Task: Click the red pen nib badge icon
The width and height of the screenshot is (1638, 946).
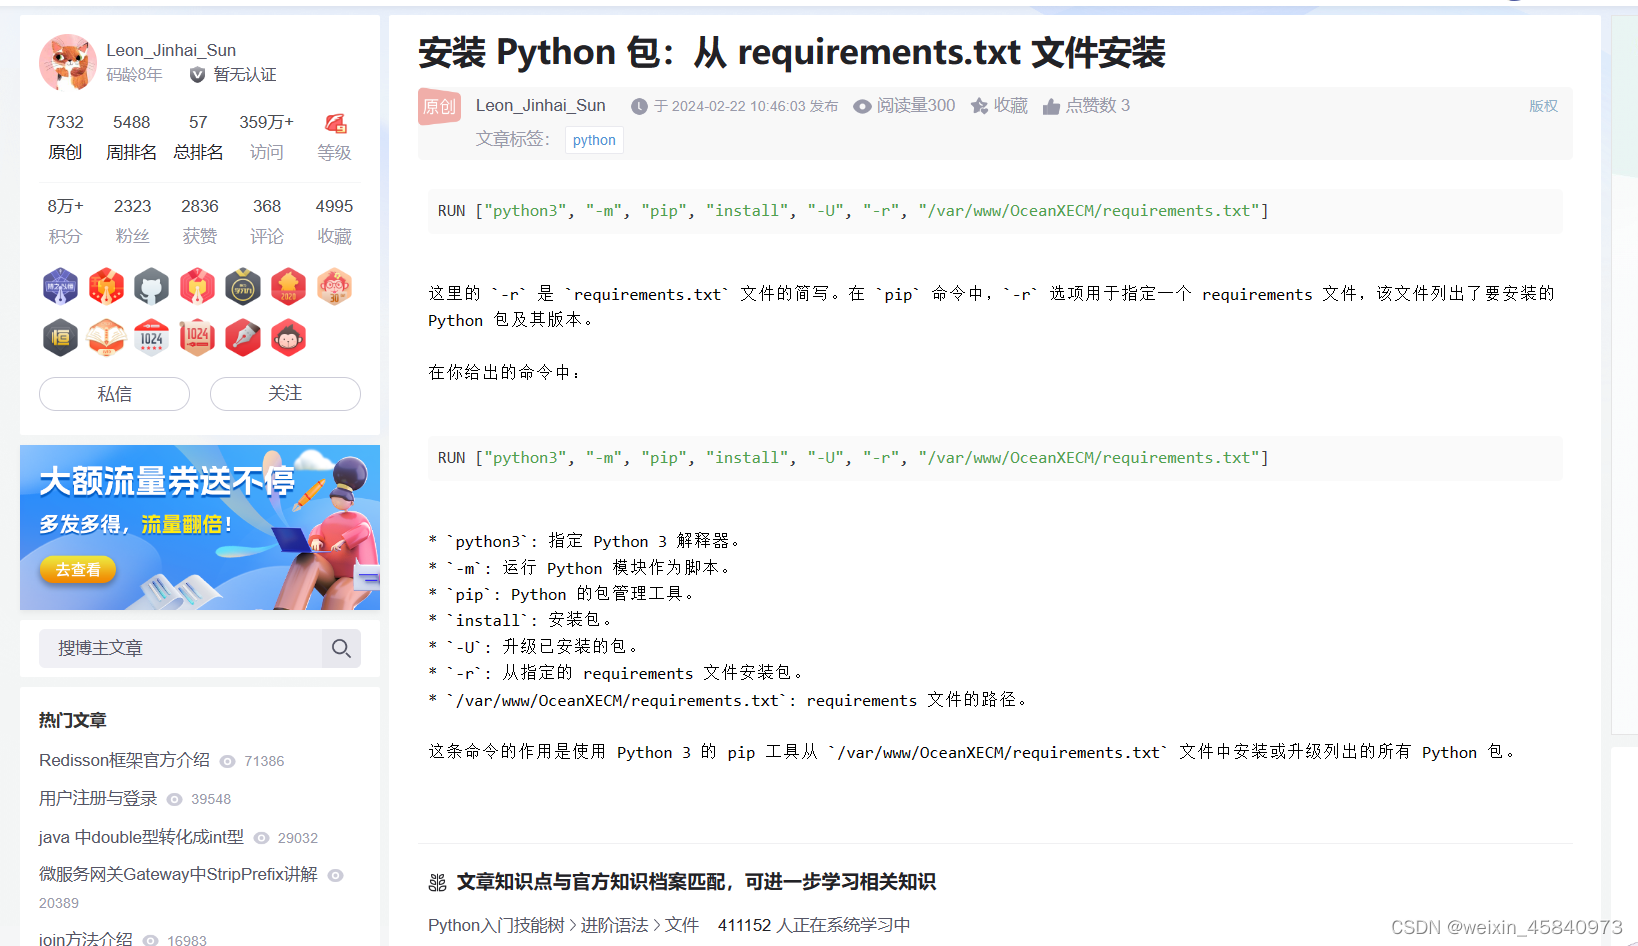Action: (x=242, y=338)
